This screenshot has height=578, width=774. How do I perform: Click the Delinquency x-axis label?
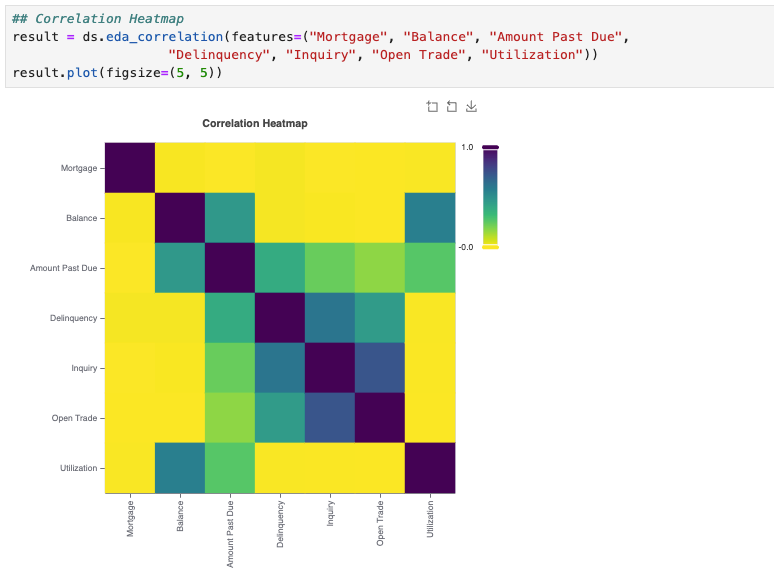[x=280, y=524]
